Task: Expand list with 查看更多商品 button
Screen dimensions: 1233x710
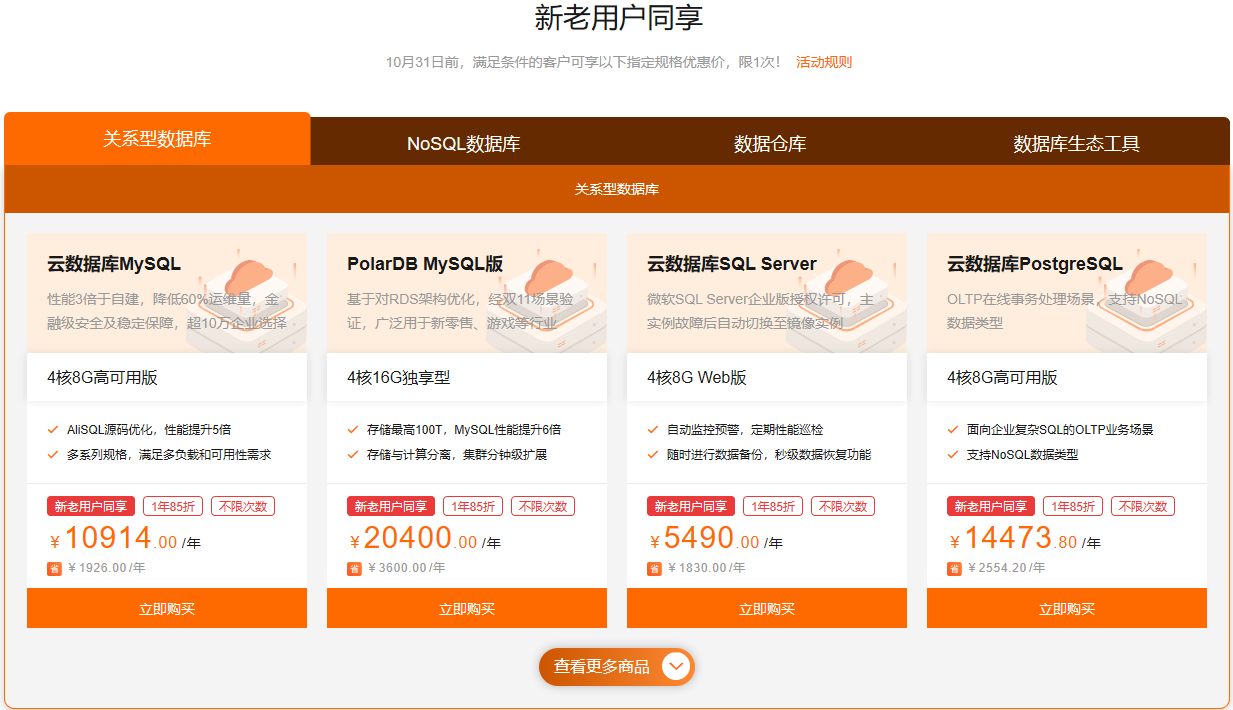Action: point(616,666)
